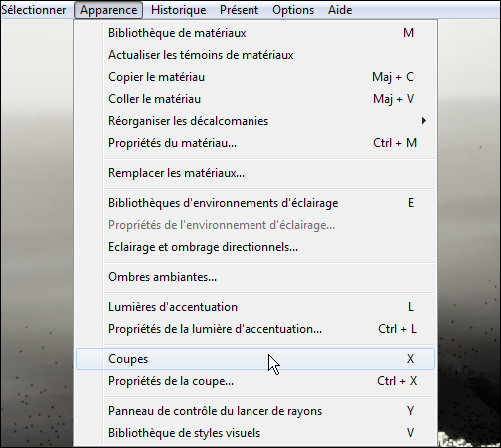Viewport: 501px width, 448px height.
Task: Open Bibliothèques d'environnements d'éclairage
Action: [x=255, y=203]
